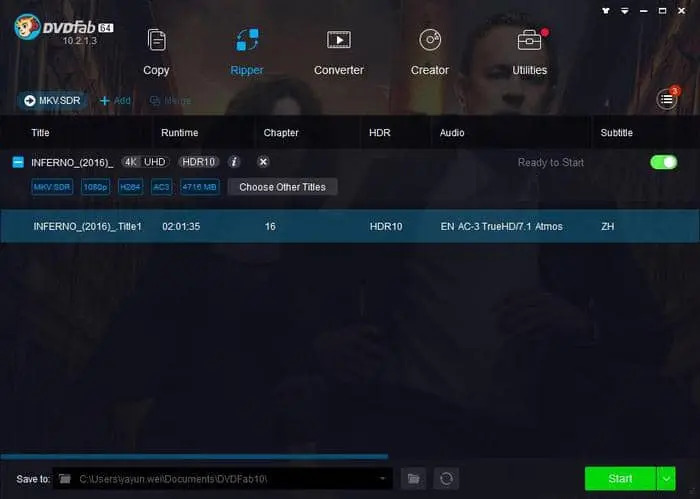Image resolution: width=700 pixels, height=499 pixels.
Task: Click the 4716 MB size tag
Action: point(200,187)
